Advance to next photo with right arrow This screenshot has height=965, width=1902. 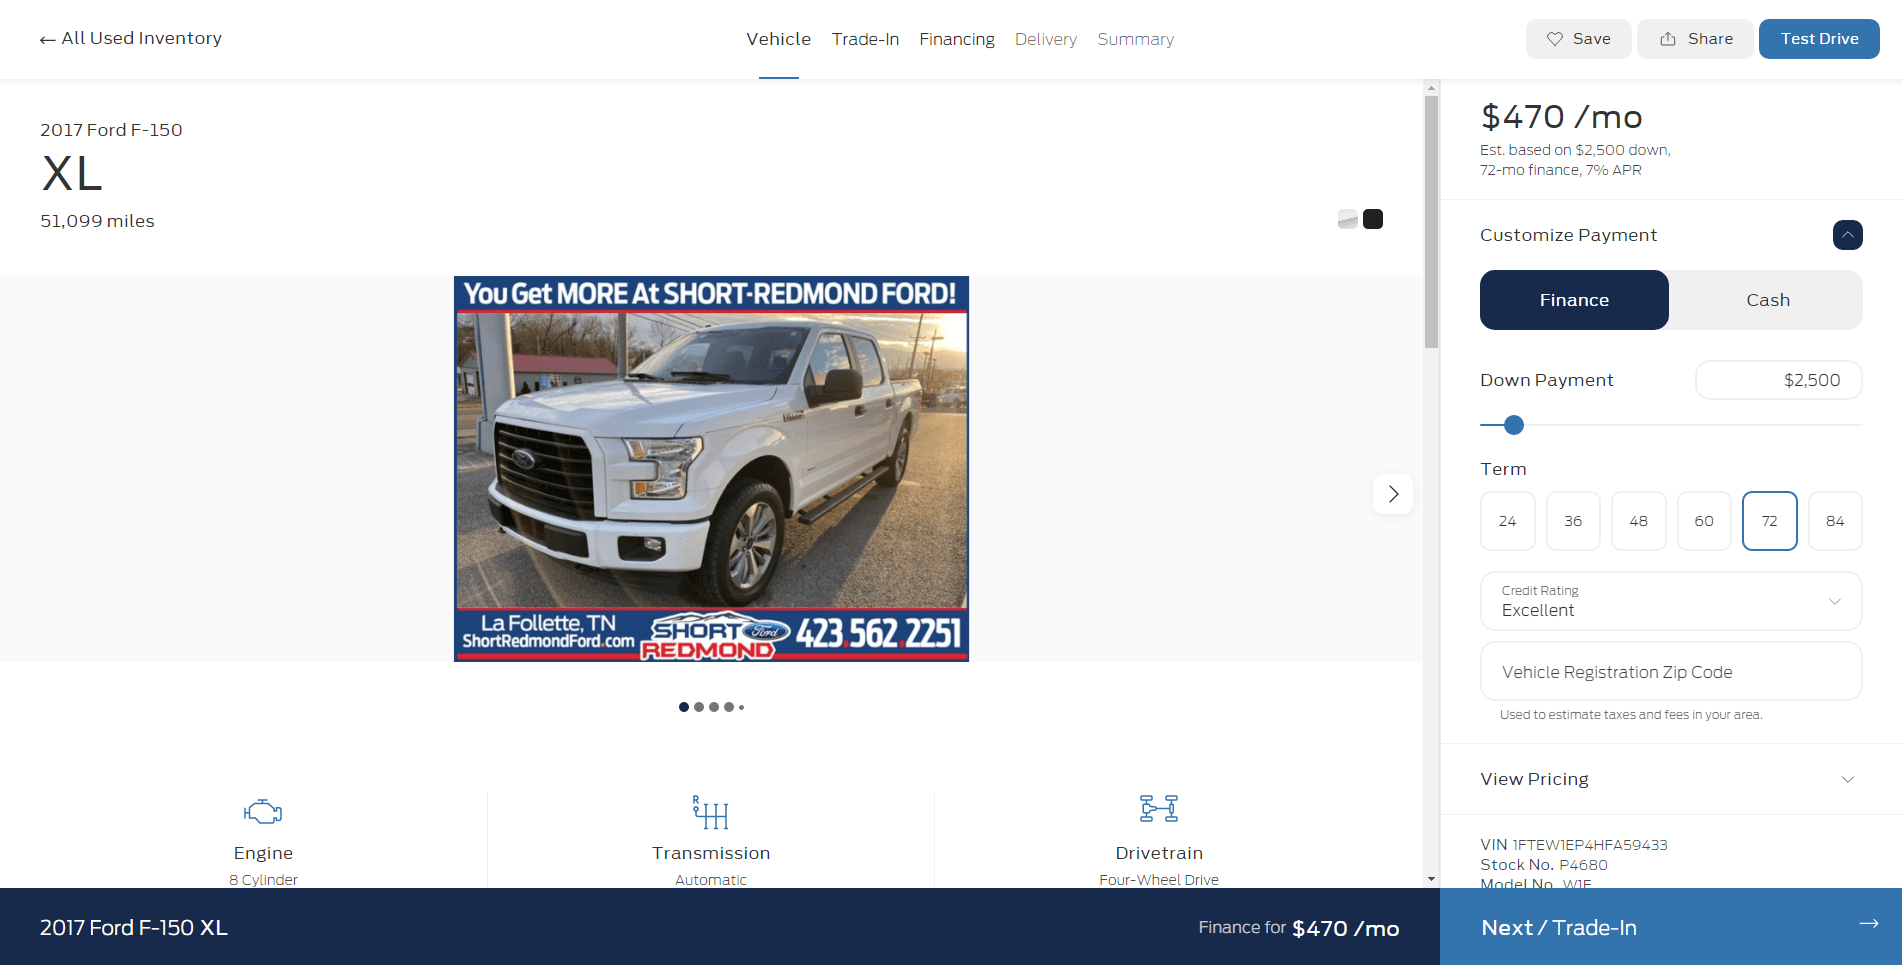click(x=1393, y=493)
